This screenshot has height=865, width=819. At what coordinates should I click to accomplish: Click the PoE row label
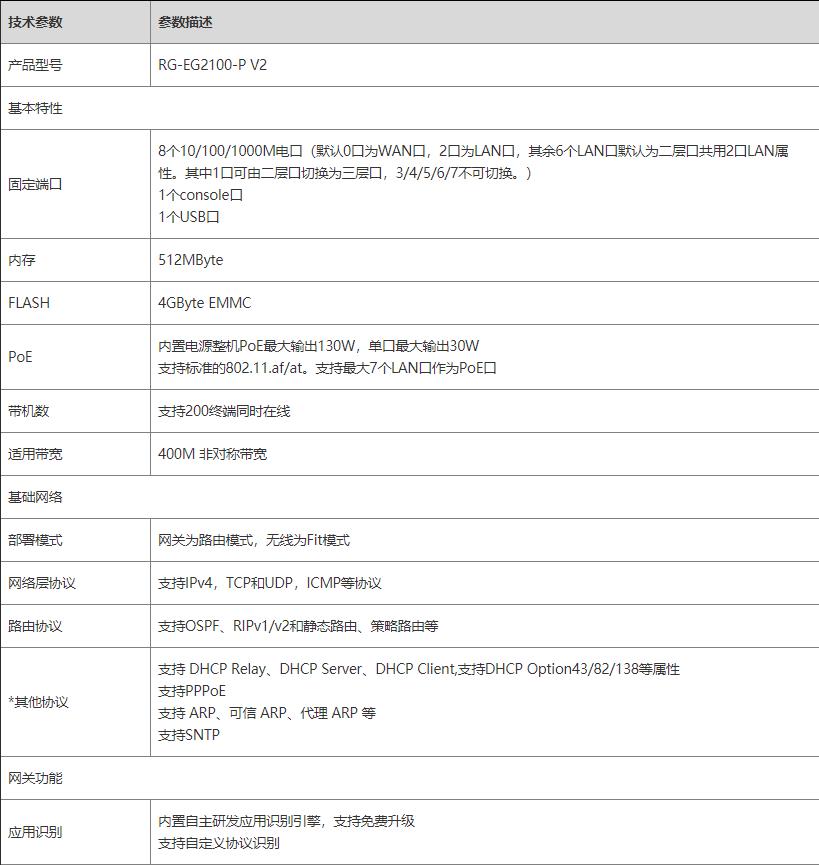tap(20, 357)
